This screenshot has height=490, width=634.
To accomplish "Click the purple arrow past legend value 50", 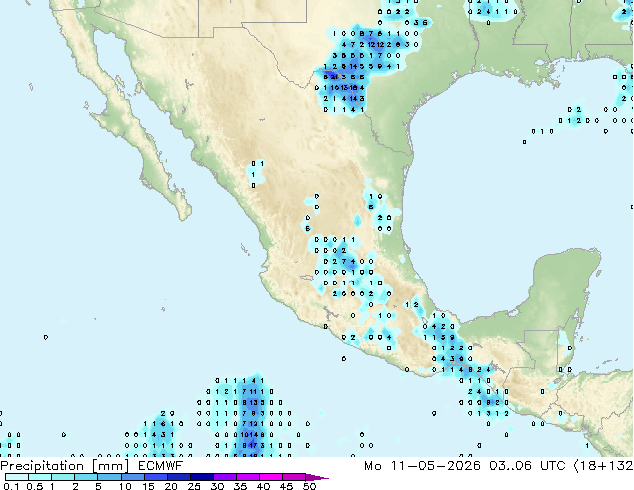I will [317, 477].
